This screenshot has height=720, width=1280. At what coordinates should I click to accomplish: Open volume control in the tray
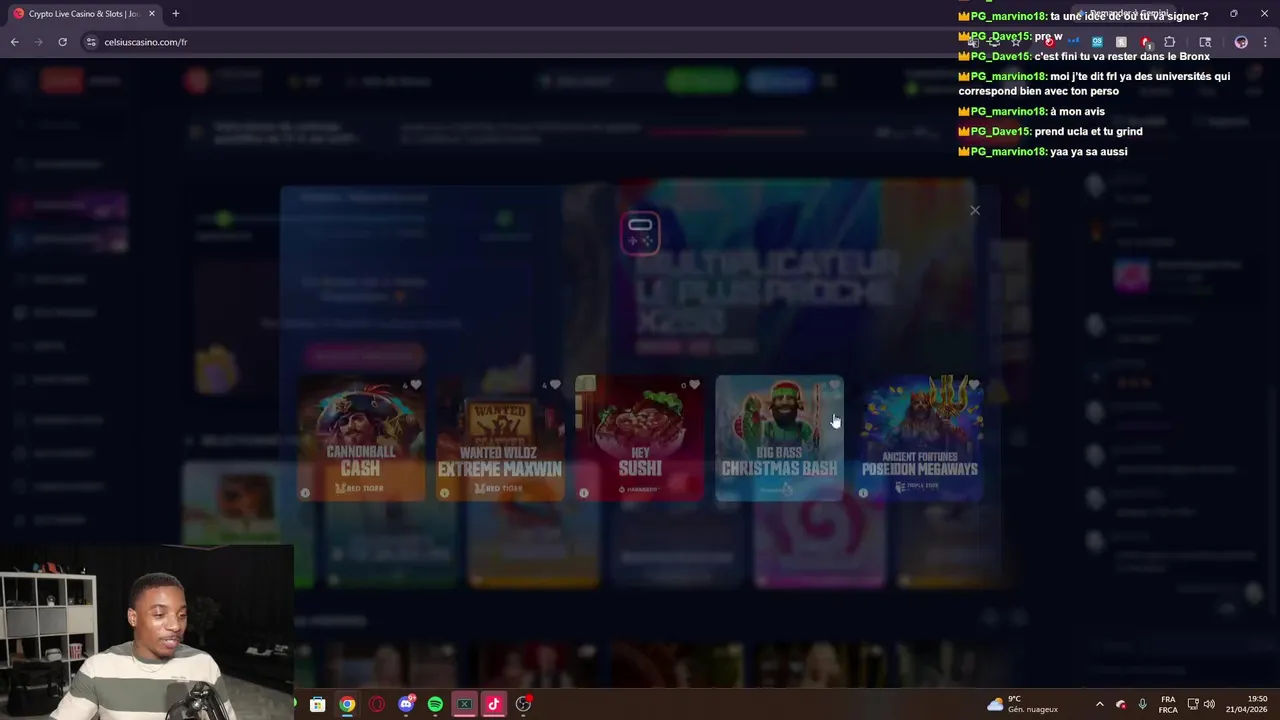click(1209, 704)
